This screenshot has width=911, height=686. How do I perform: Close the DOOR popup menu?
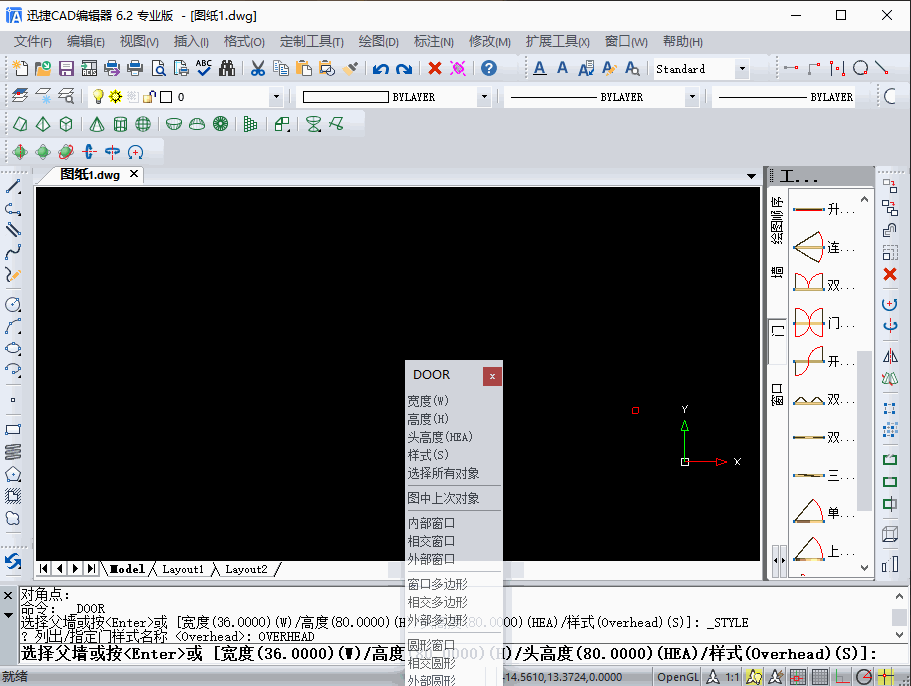(492, 376)
